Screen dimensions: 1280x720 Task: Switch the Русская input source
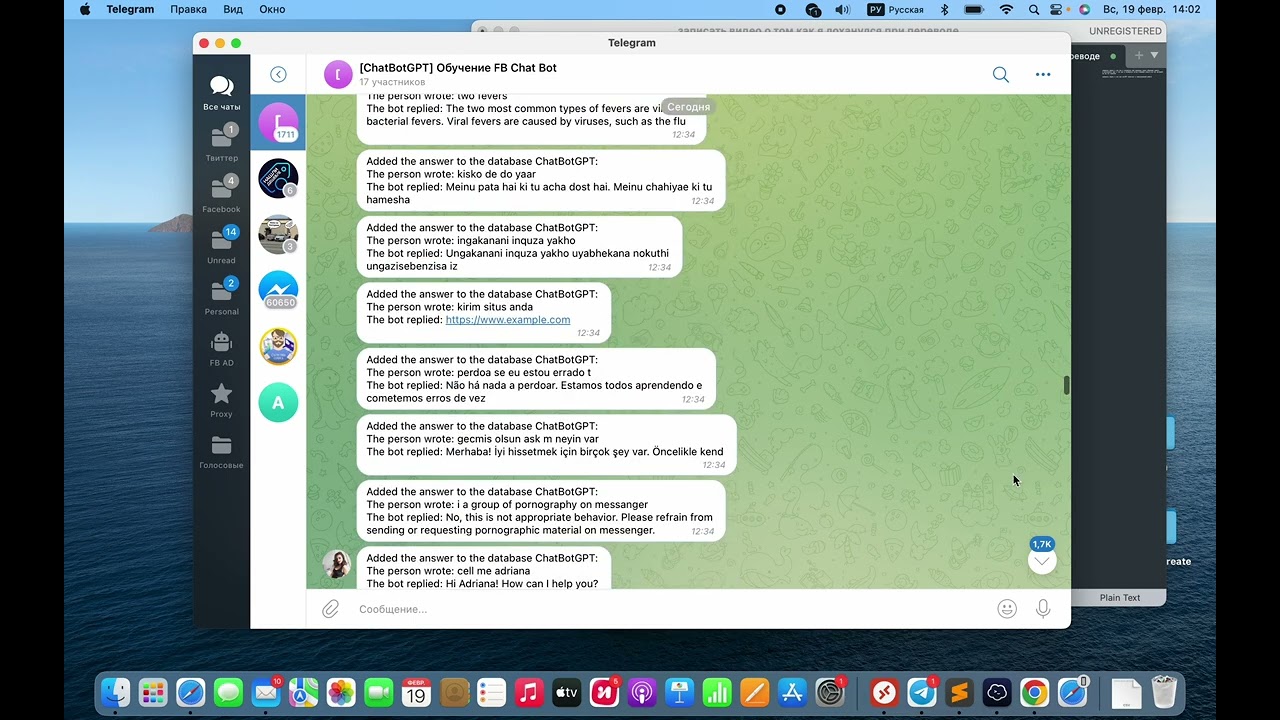point(896,9)
